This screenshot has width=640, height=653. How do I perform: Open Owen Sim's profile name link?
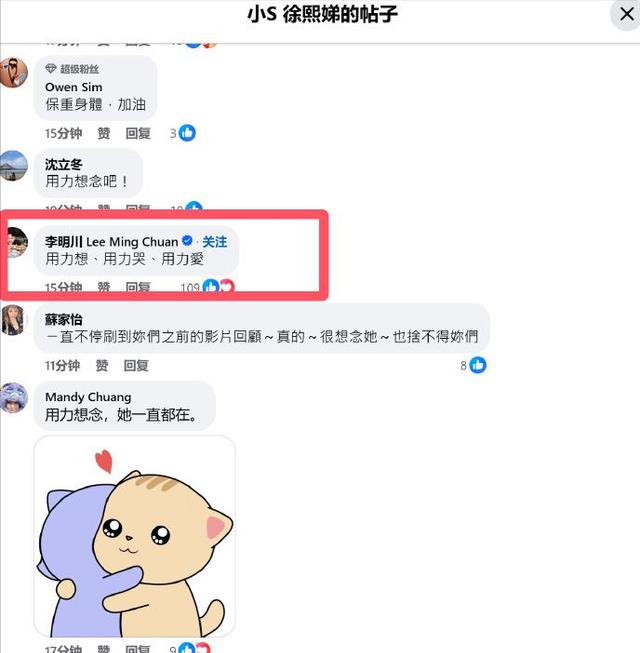tap(74, 87)
